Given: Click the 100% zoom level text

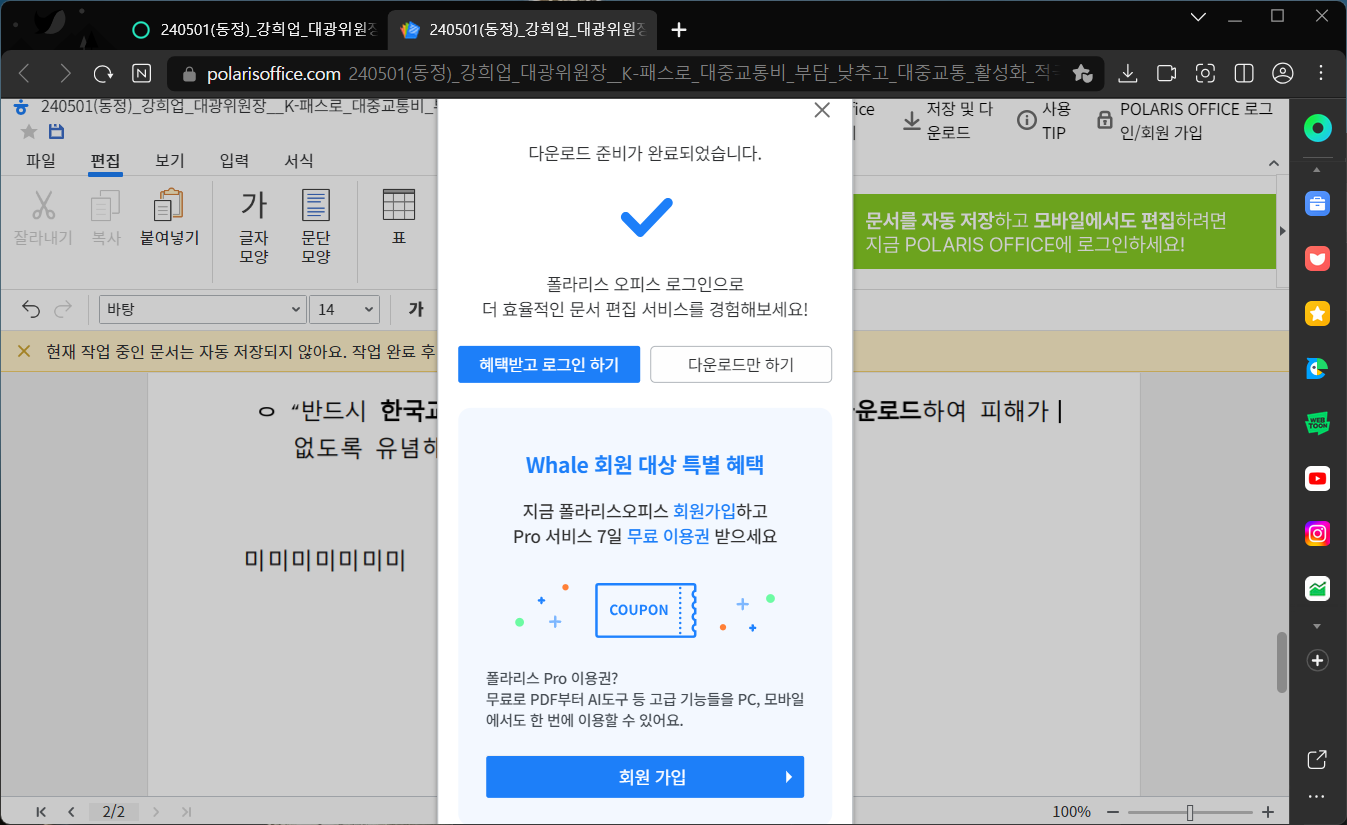Looking at the screenshot, I should coord(1072,811).
